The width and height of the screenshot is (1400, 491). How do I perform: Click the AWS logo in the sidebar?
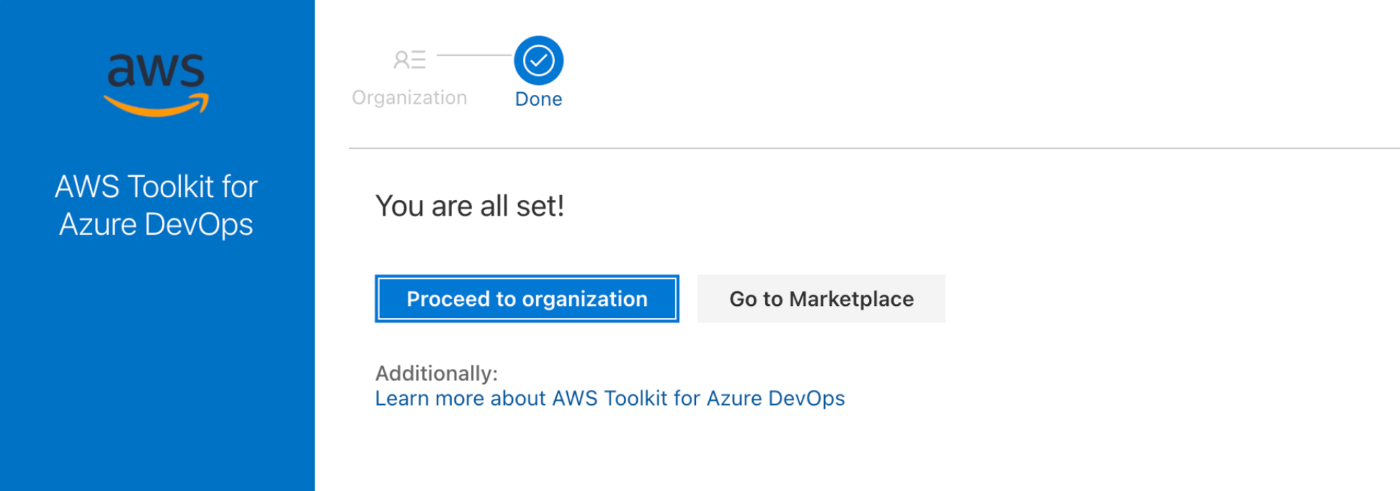point(157,83)
